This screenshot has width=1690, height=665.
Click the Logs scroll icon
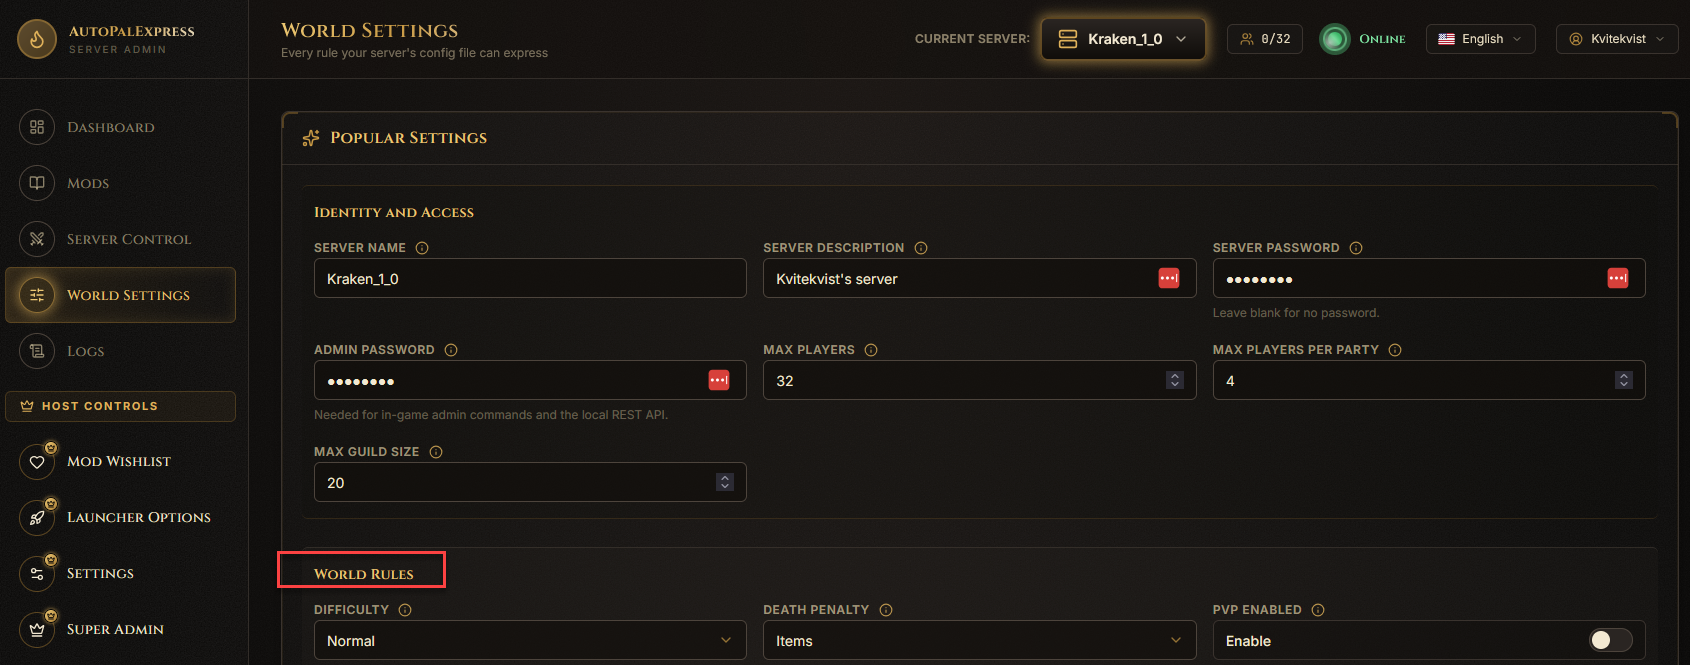point(37,351)
